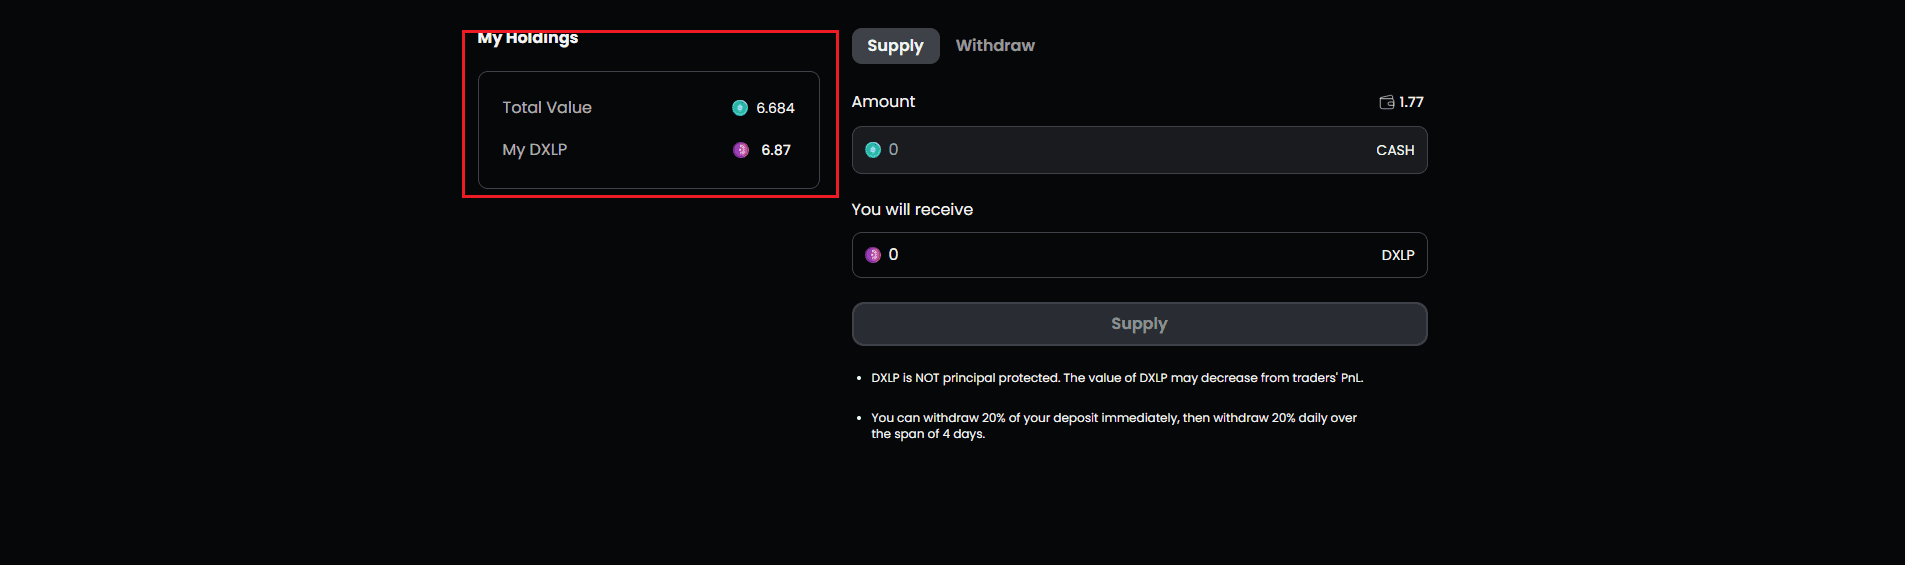Click the You will receive output field
Screen dimensions: 1907x565
[x=1120, y=255]
